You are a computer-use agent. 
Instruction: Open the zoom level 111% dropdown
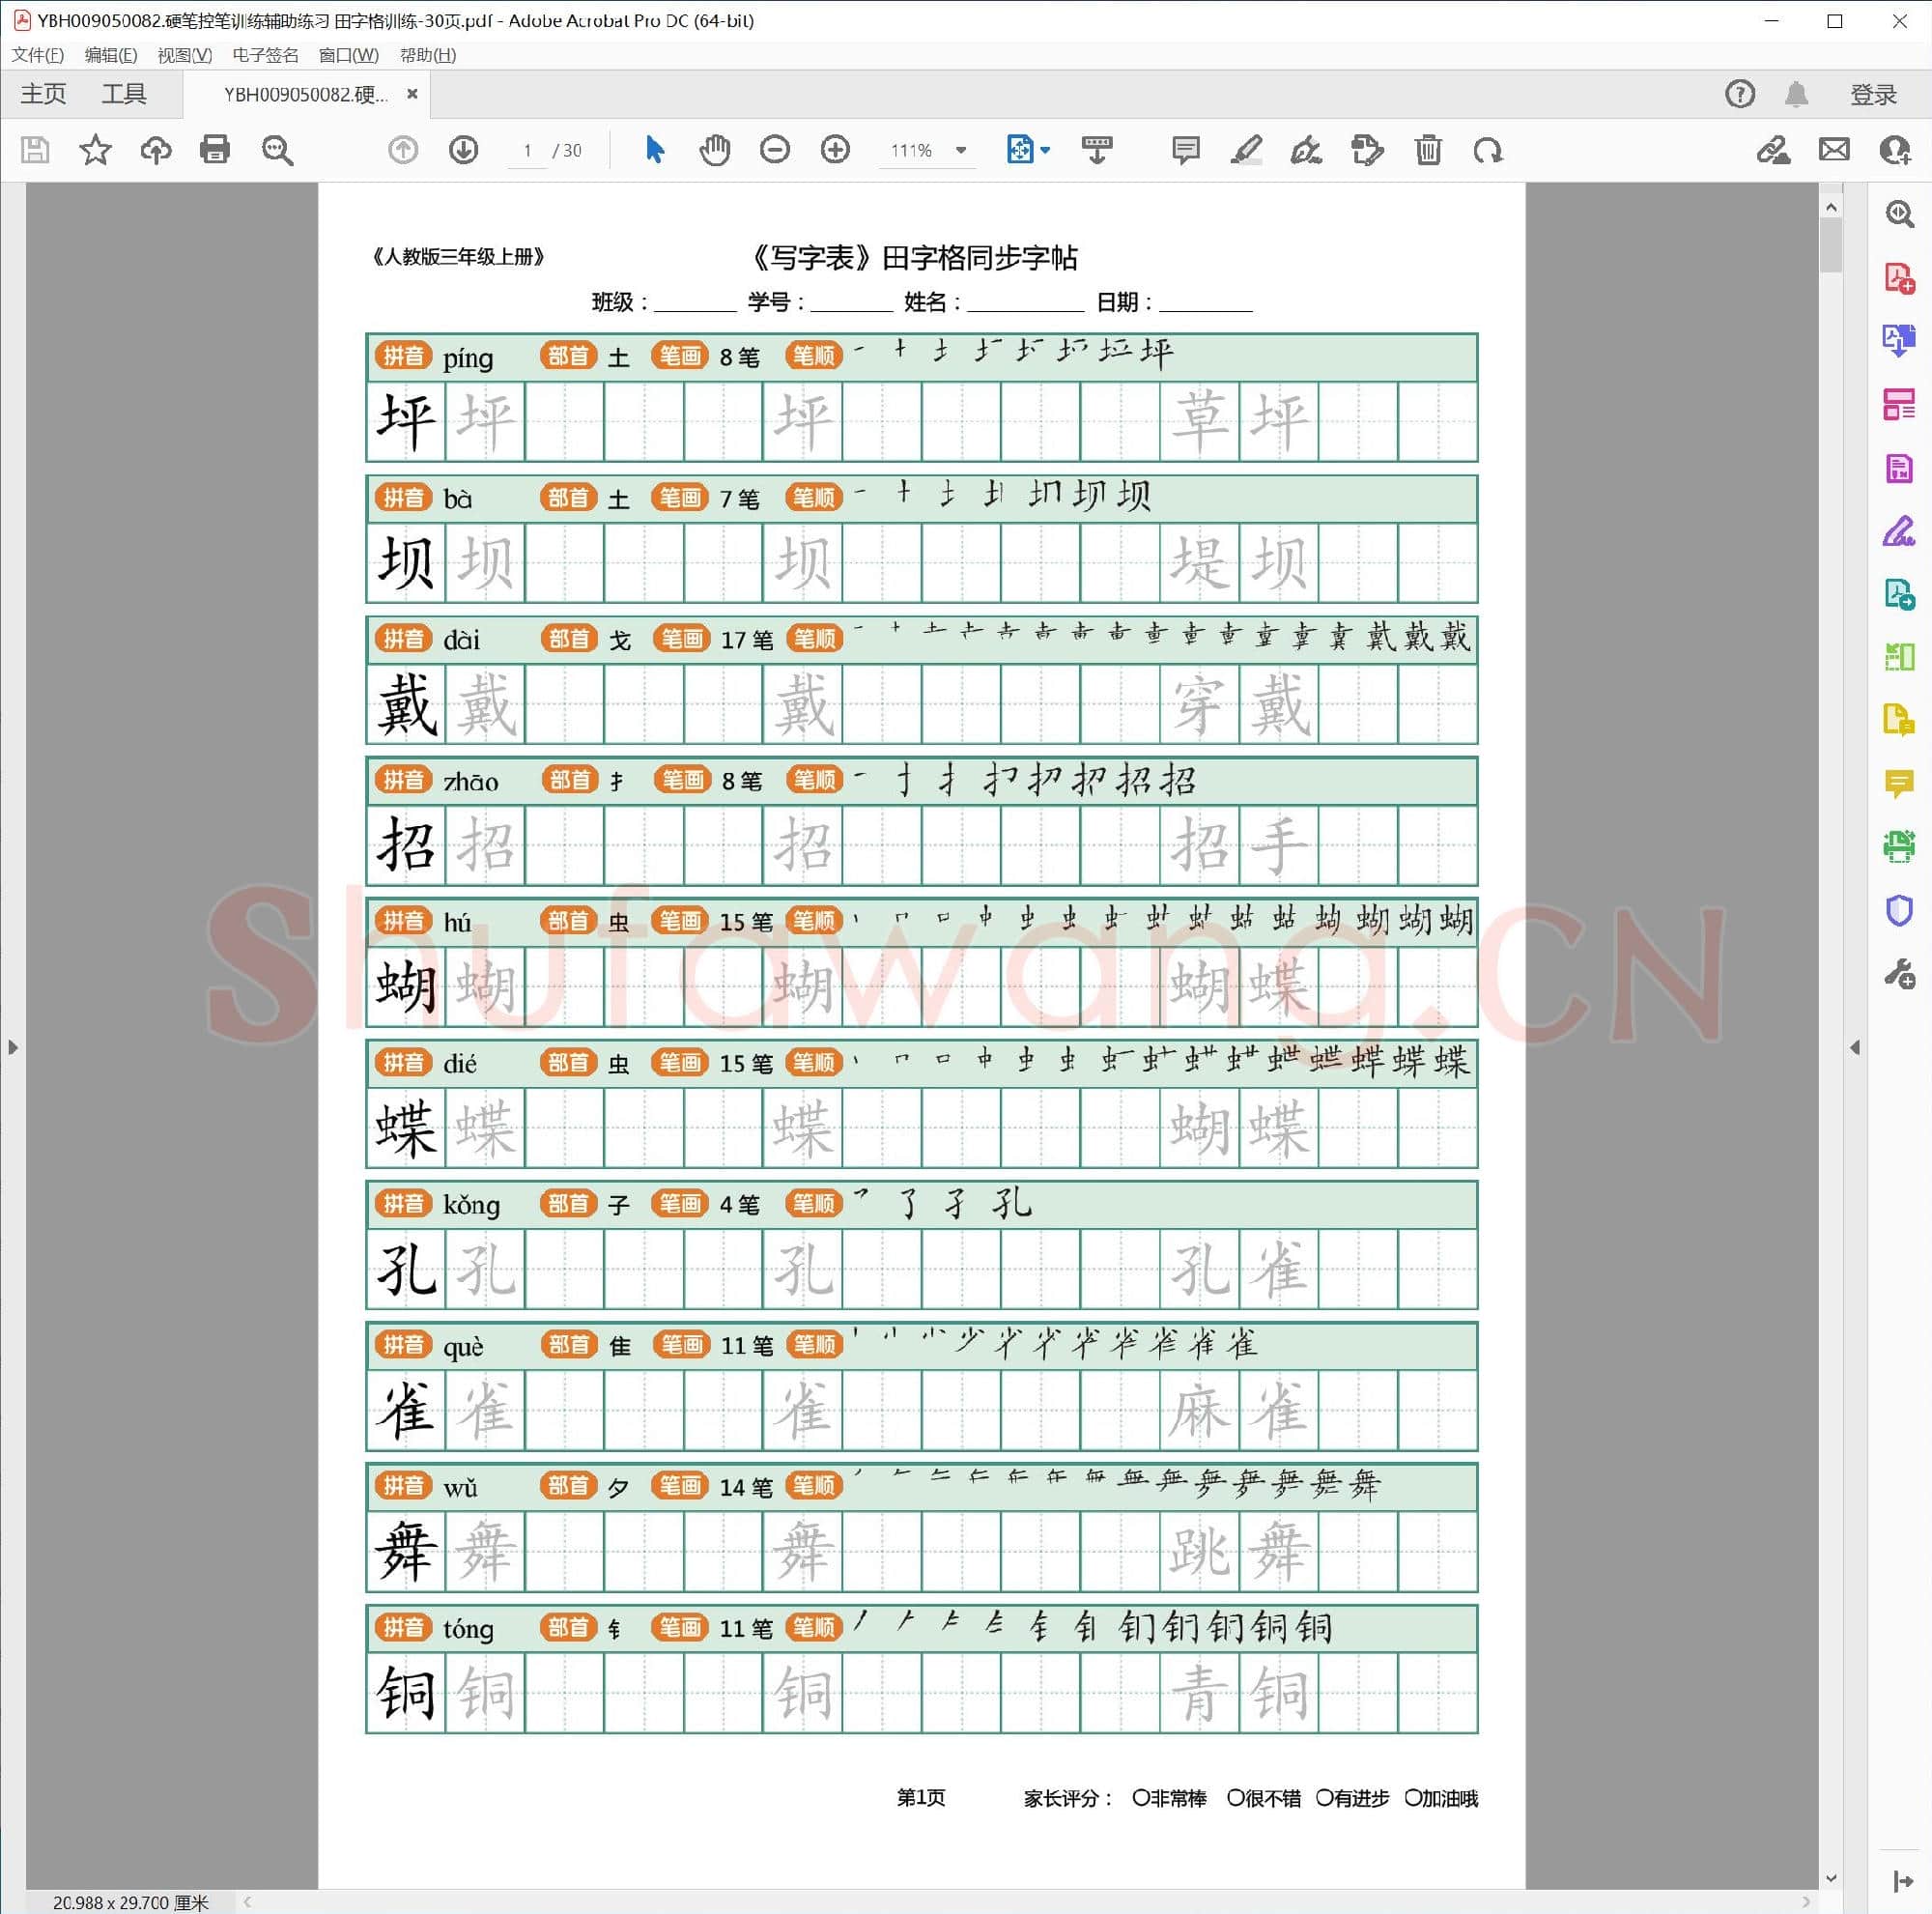pyautogui.click(x=961, y=150)
